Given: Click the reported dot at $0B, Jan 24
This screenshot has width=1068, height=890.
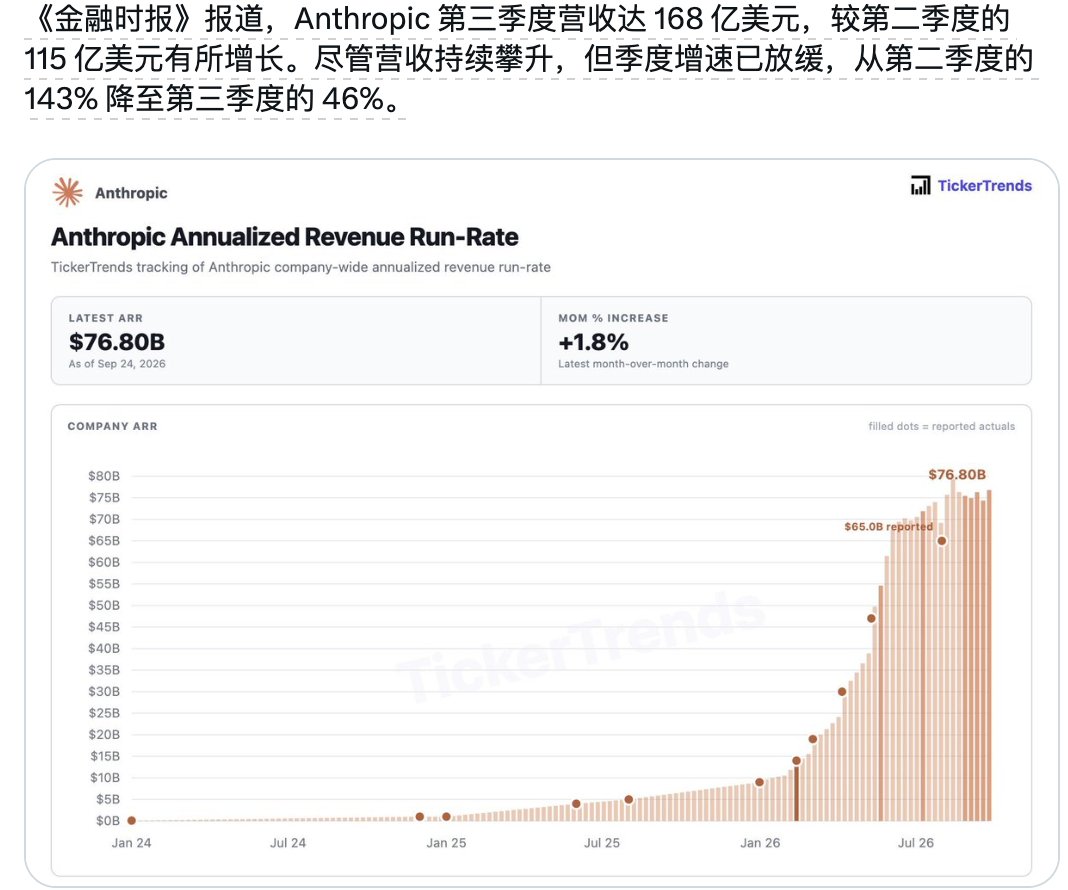Looking at the screenshot, I should click(131, 821).
